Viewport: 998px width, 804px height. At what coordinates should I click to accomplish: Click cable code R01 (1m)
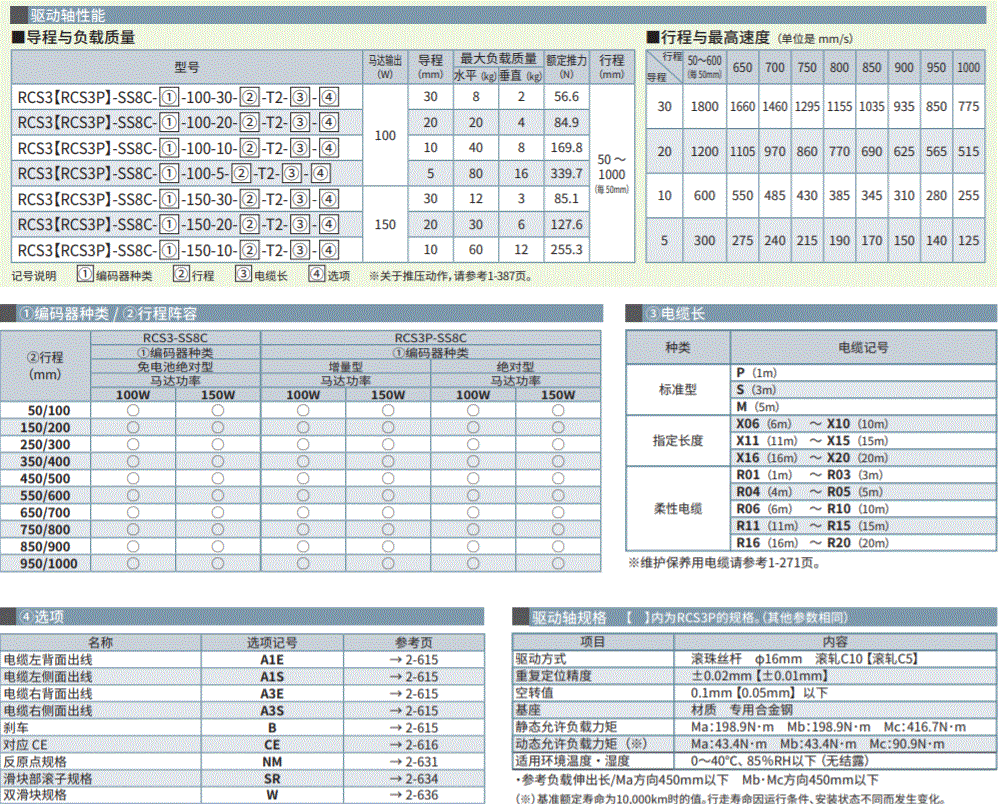click(764, 475)
